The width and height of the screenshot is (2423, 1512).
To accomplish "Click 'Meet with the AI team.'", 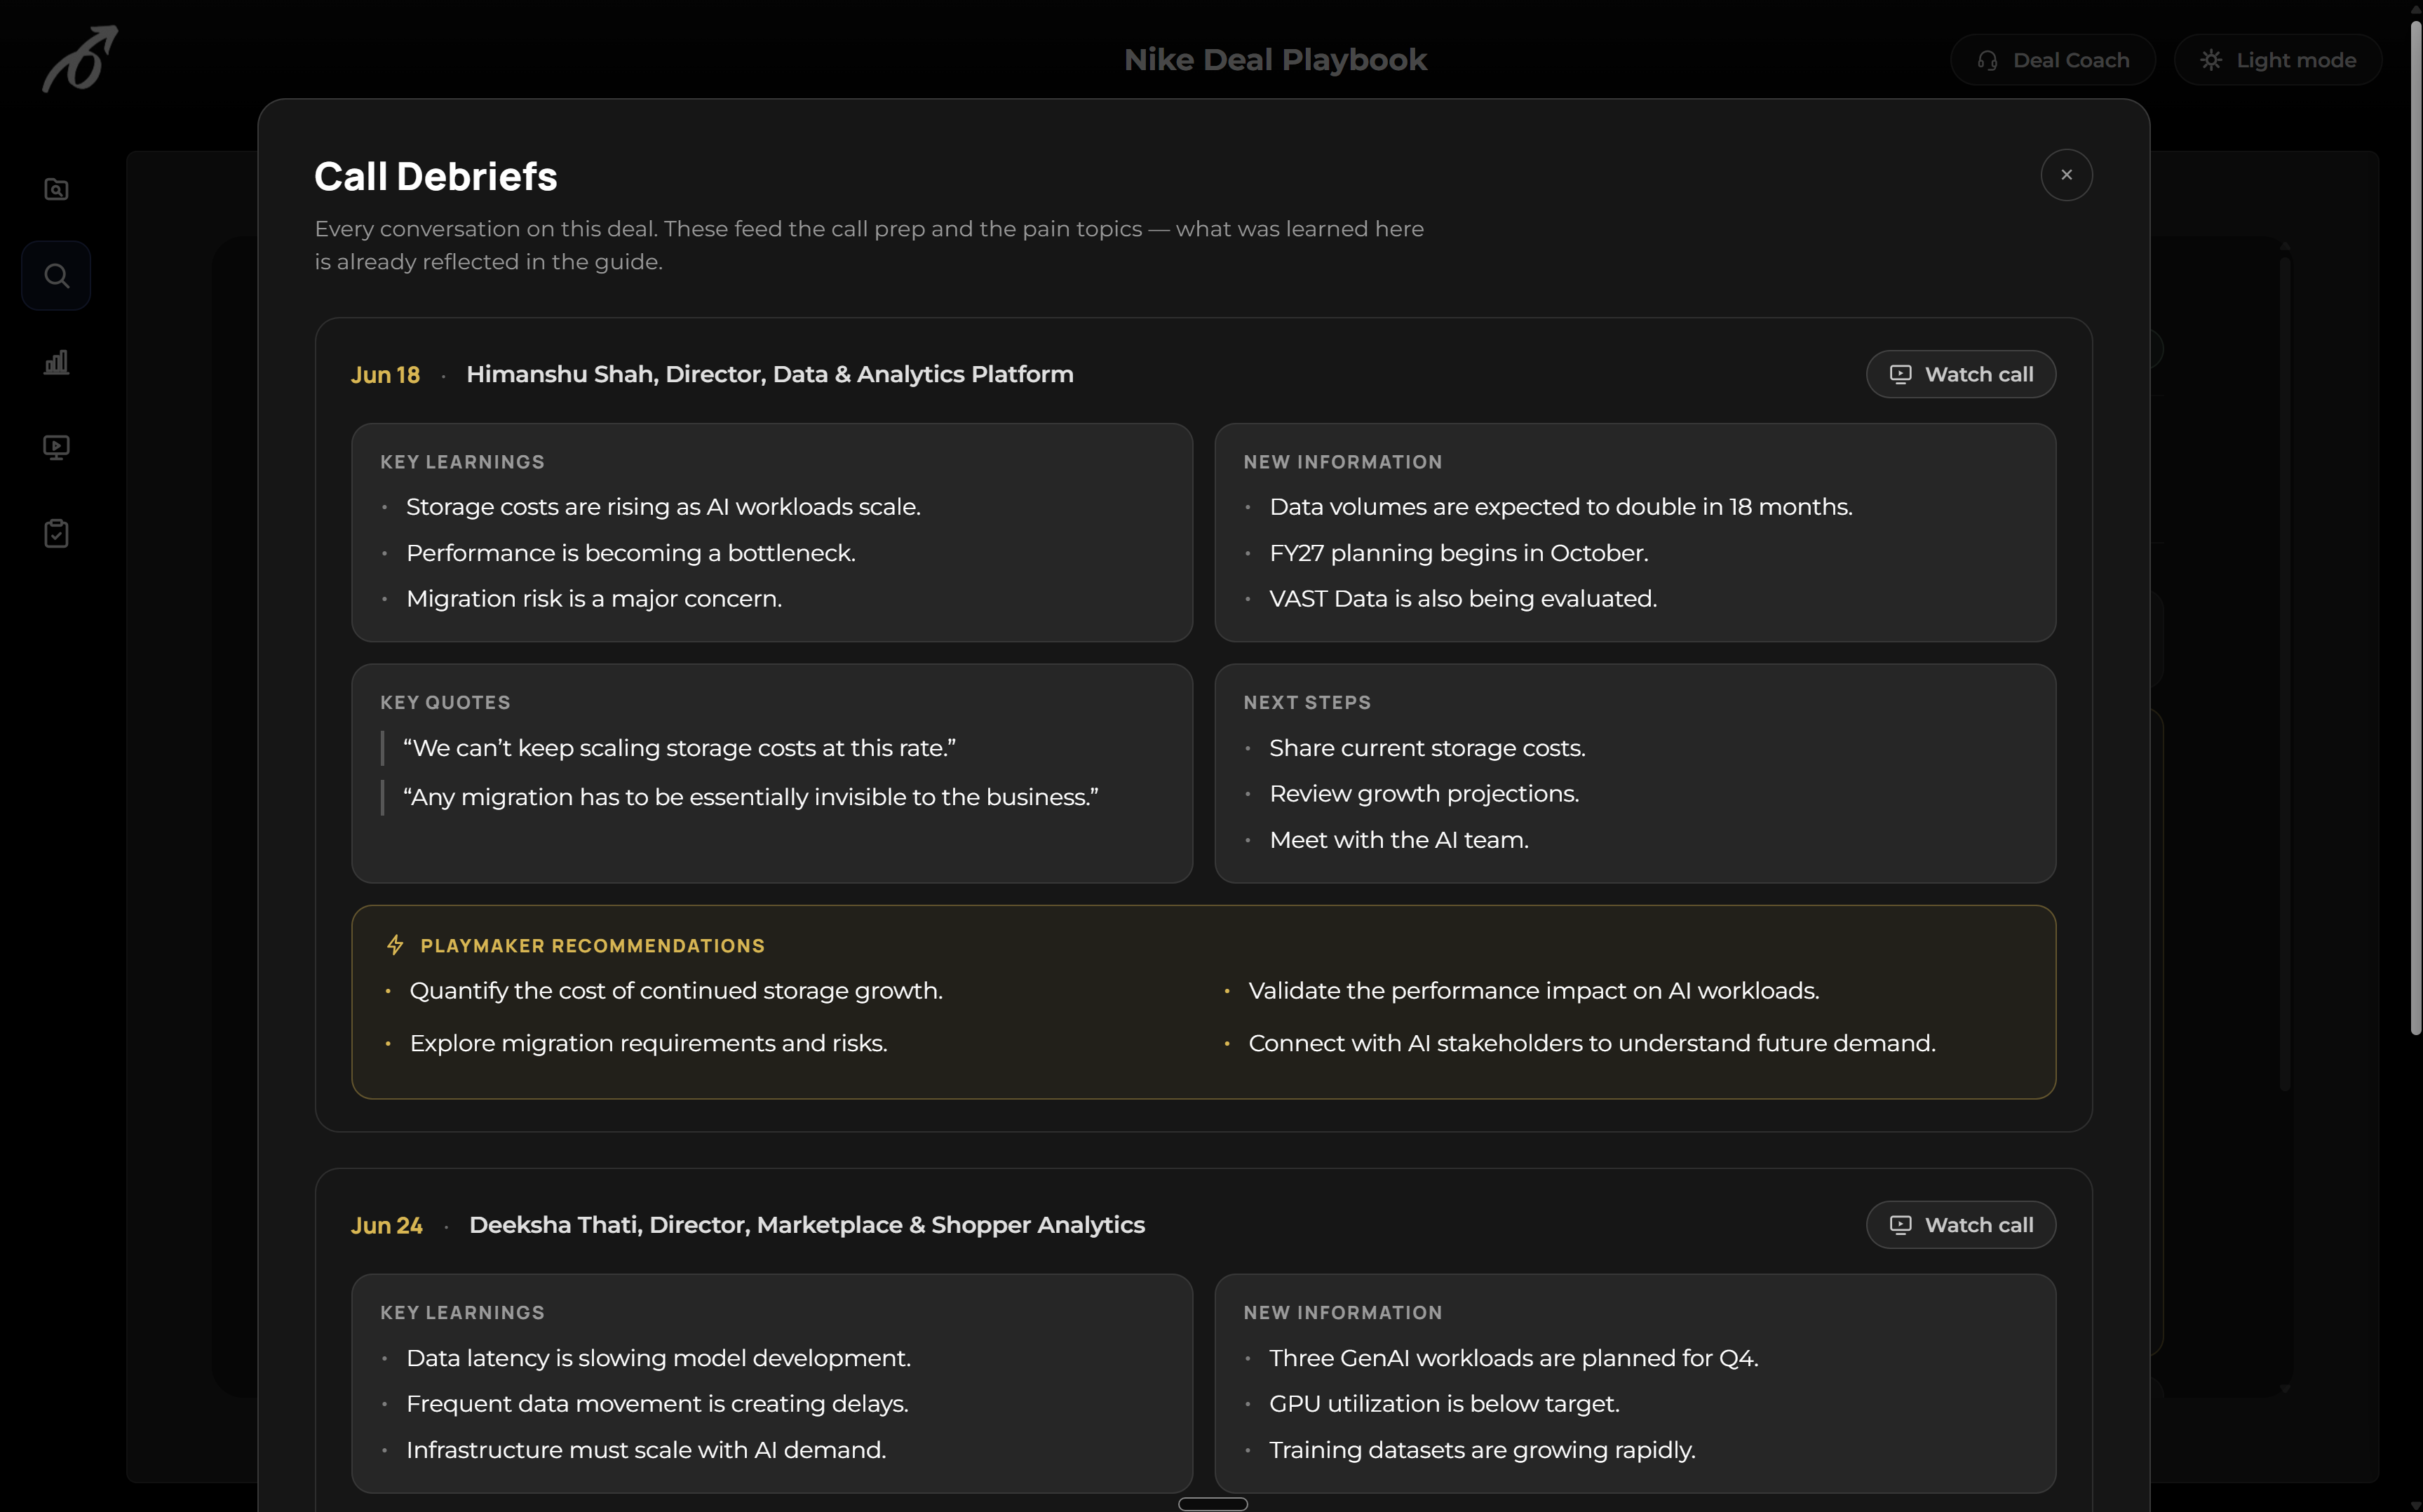I will 1399,840.
